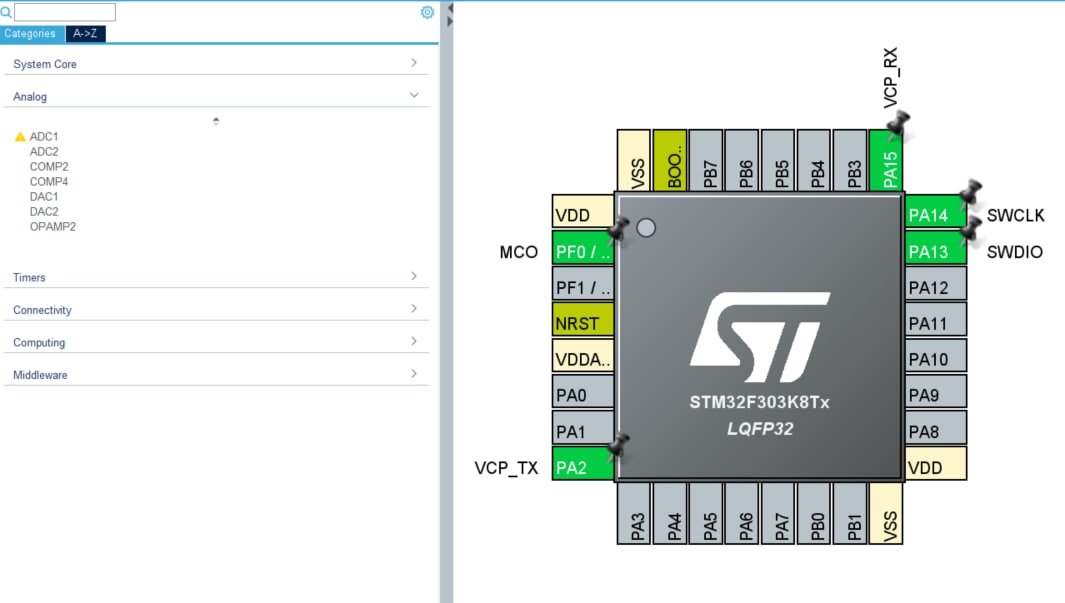
Task: Click the PA15 pin on the chip
Action: 886,161
